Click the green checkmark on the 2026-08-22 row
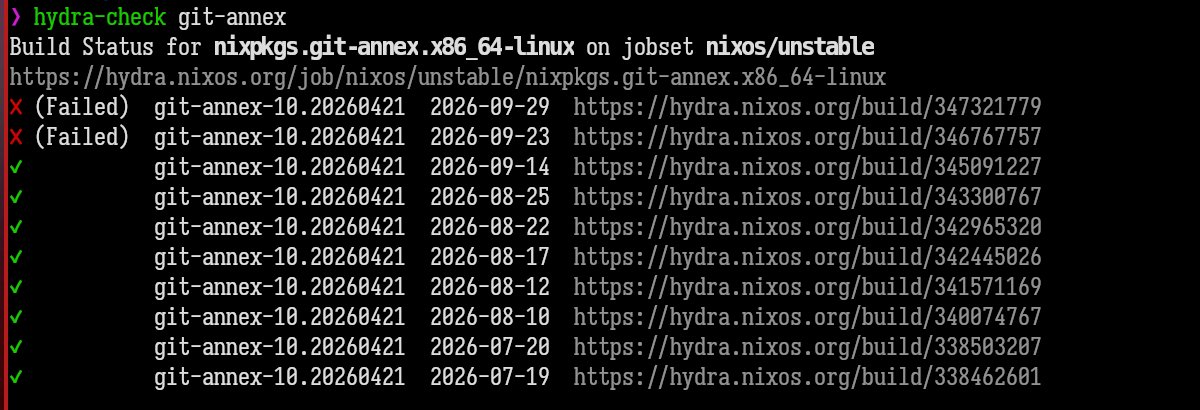The height and width of the screenshot is (410, 1200). coord(16,227)
